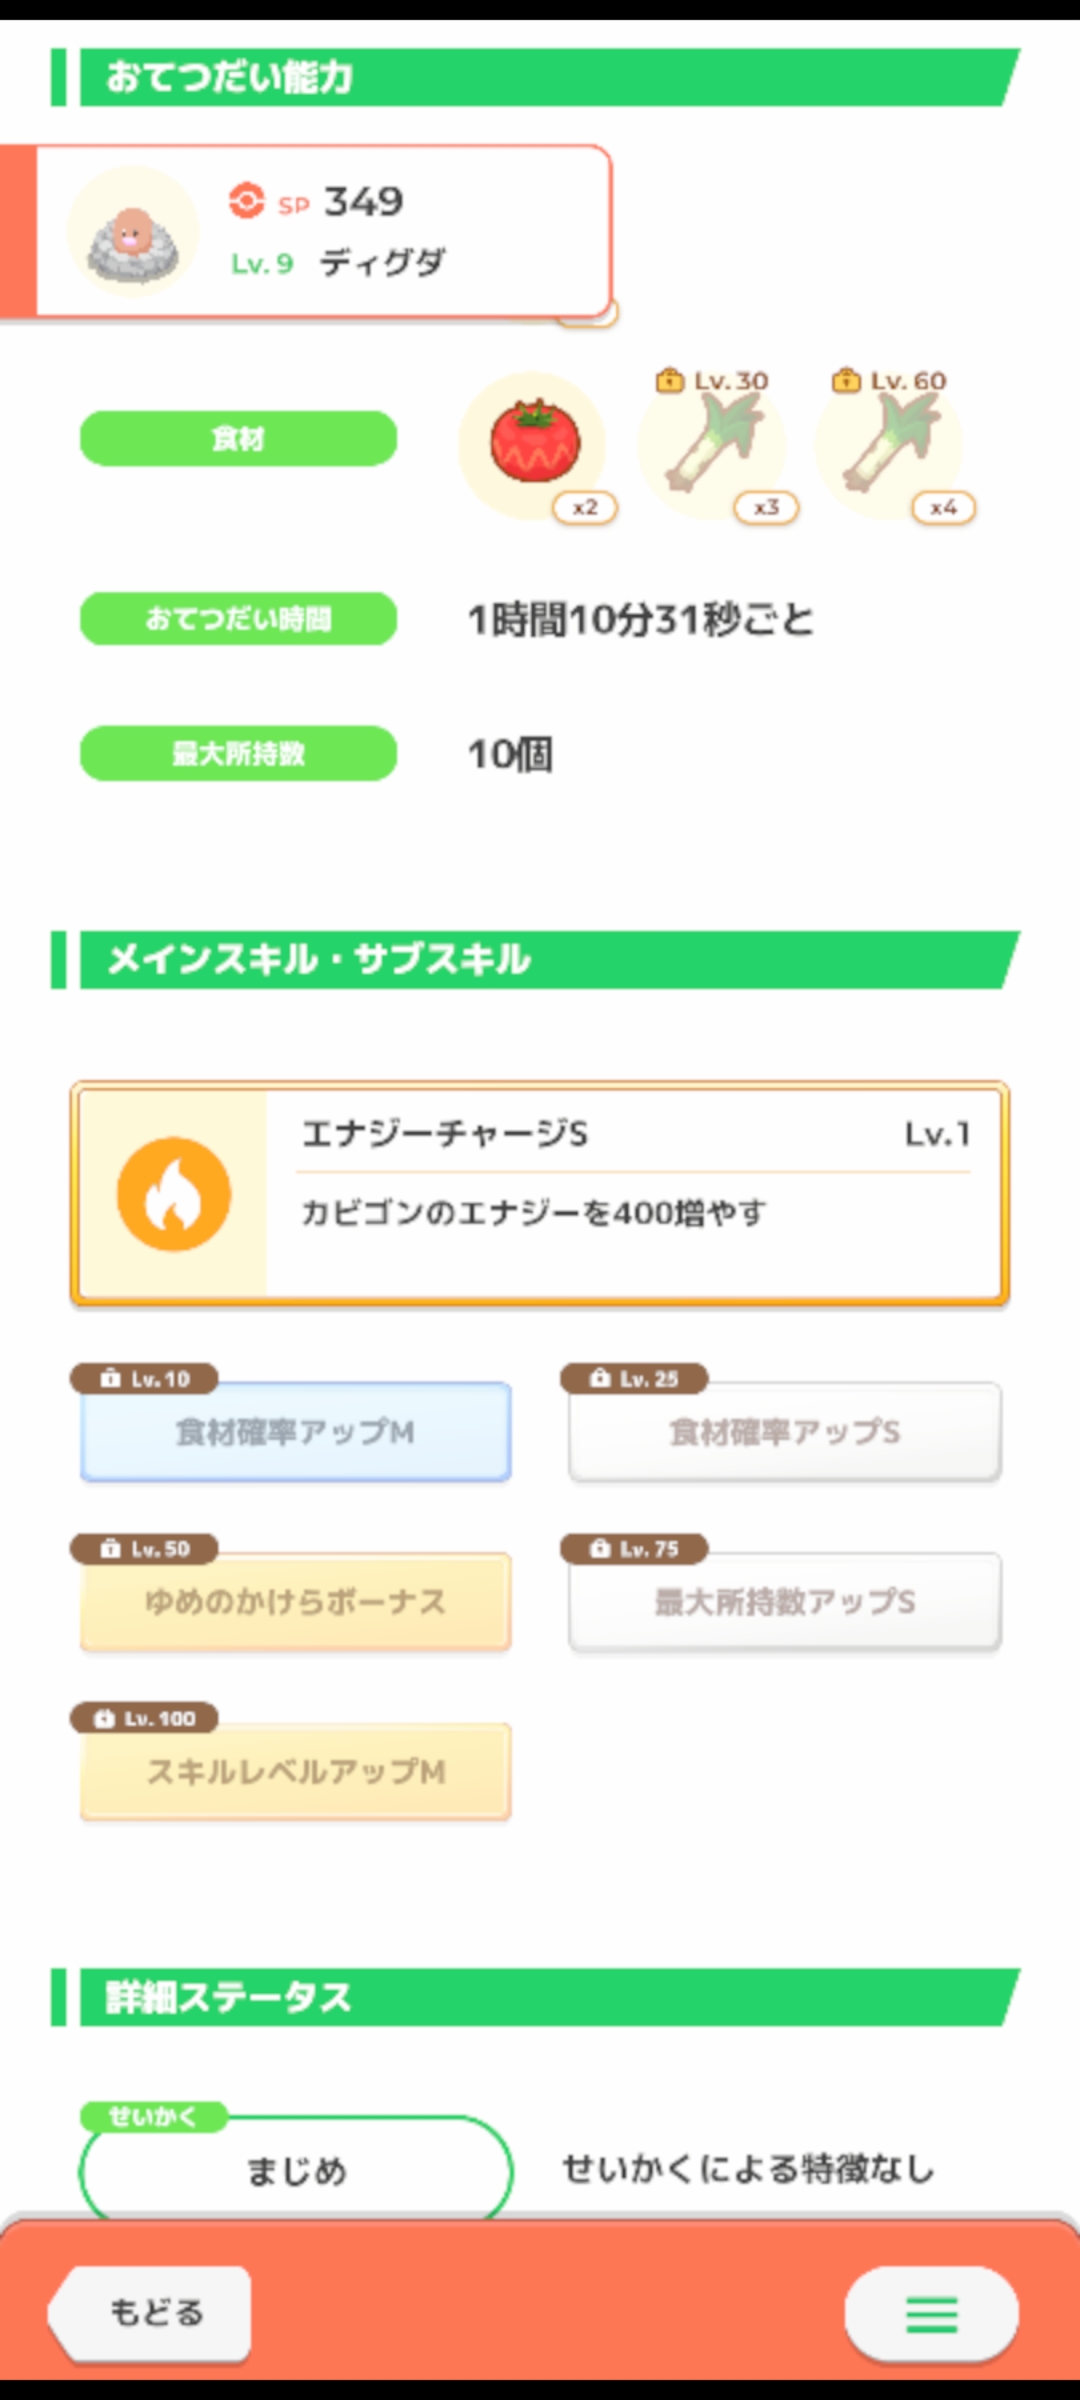Tap the orange flame main skill icon
1080x2400 pixels.
pyautogui.click(x=174, y=1194)
